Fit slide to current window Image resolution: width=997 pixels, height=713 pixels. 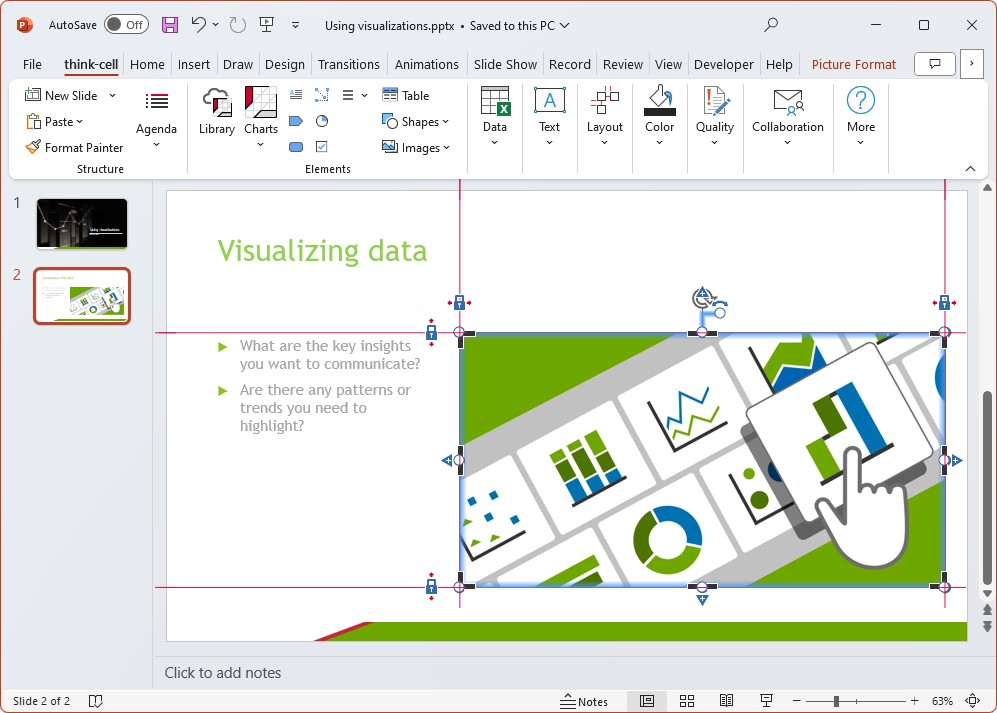pyautogui.click(x=972, y=701)
